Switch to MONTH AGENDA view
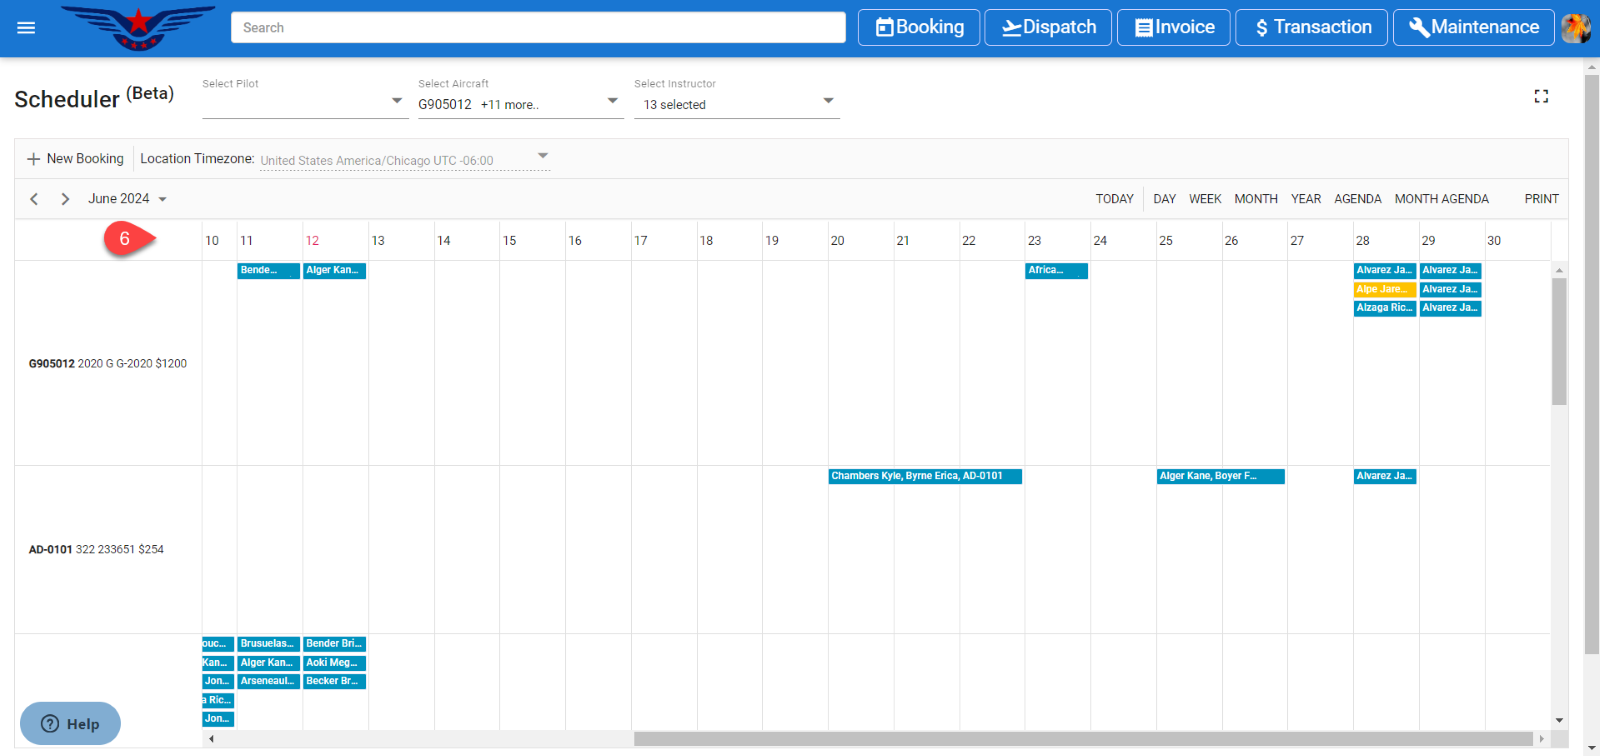Image resolution: width=1600 pixels, height=756 pixels. [1441, 199]
